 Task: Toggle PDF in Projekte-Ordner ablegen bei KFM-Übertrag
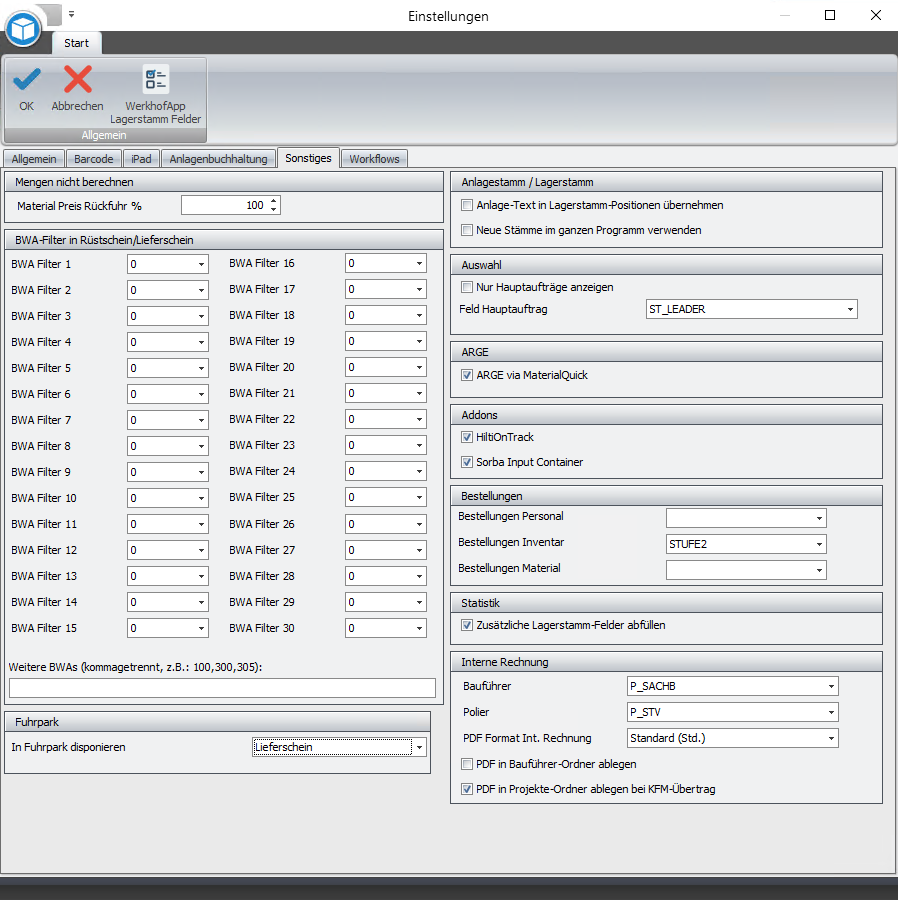pyautogui.click(x=467, y=789)
